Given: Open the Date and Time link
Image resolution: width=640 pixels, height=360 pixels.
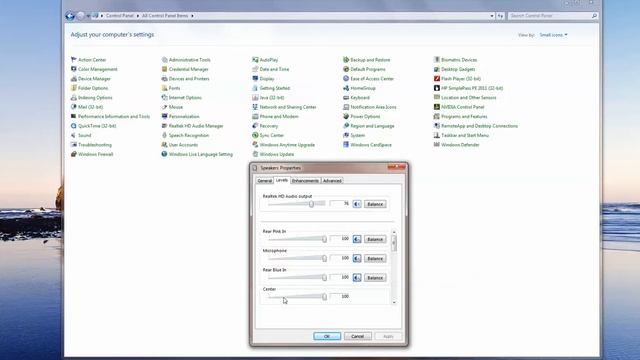Looking at the screenshot, I should point(274,69).
